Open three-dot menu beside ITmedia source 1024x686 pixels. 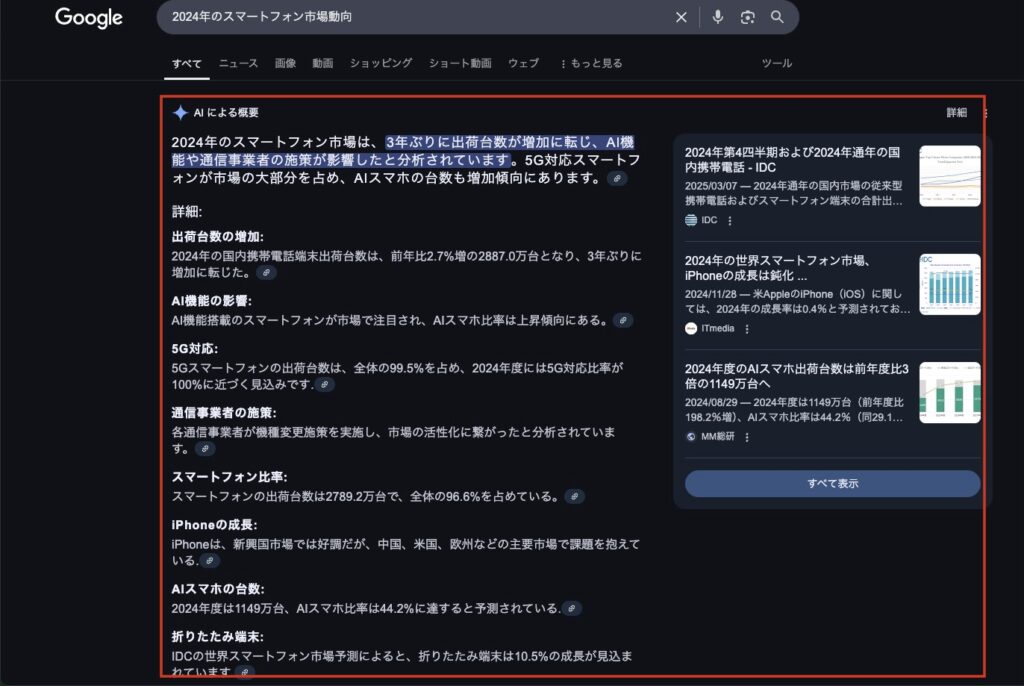pyautogui.click(x=747, y=329)
